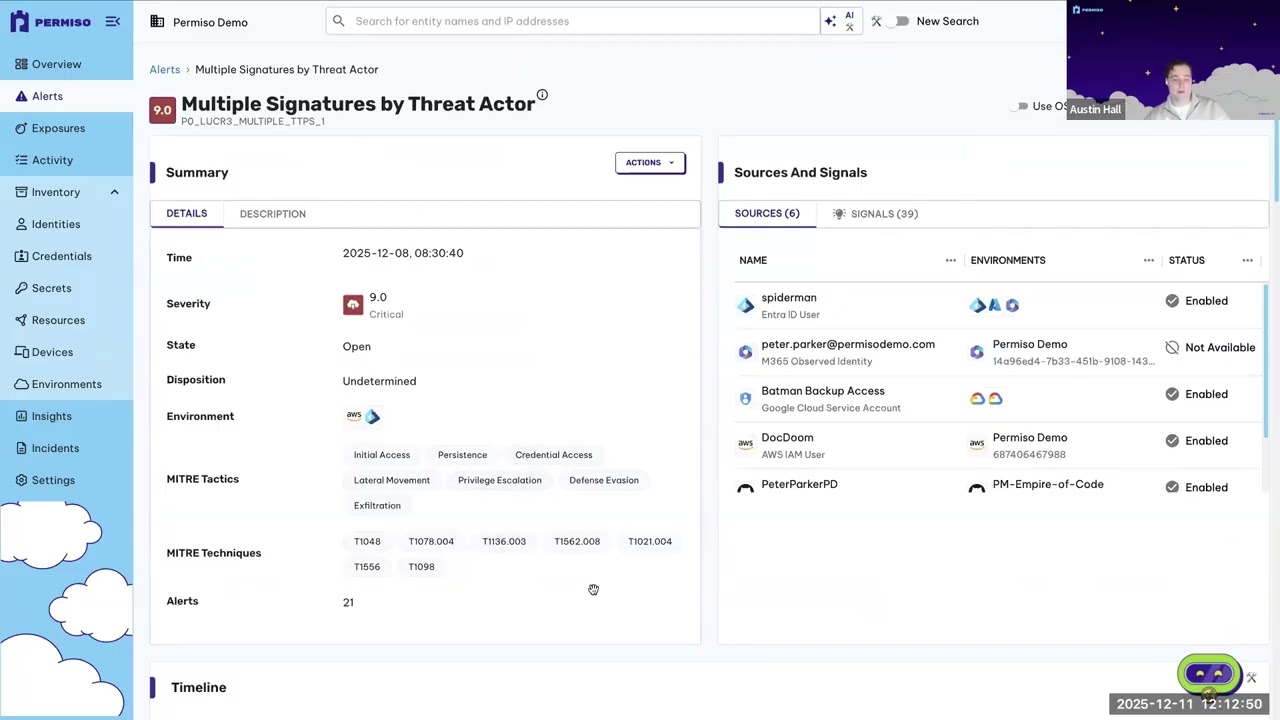Click technique T1136.003 tag

(504, 542)
